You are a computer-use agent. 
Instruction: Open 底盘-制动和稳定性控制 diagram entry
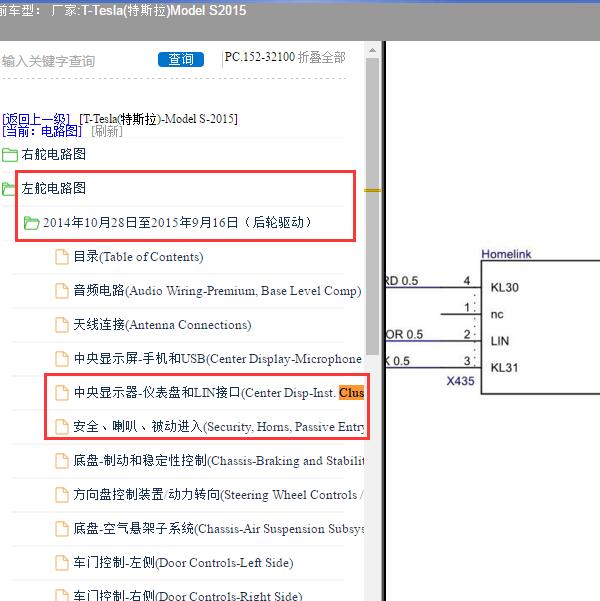[x=219, y=460]
